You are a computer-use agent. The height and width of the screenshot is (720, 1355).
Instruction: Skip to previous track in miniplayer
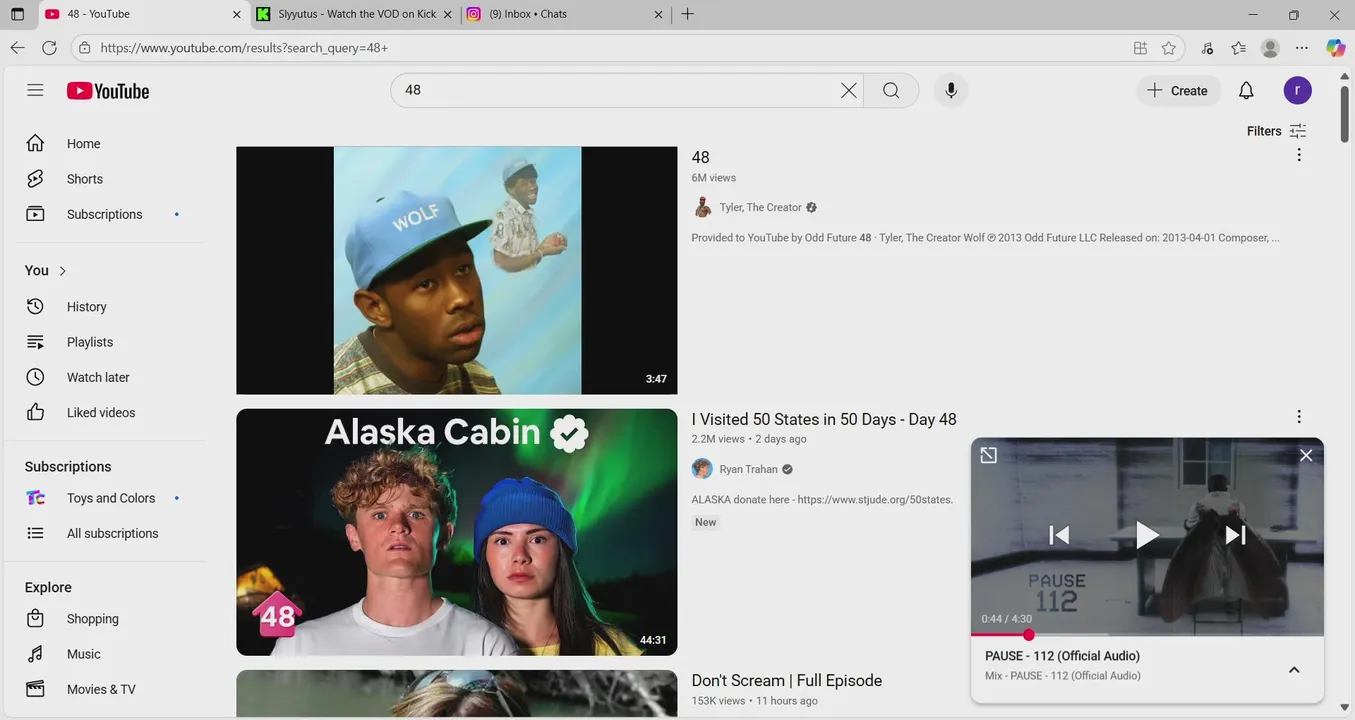[x=1059, y=535]
